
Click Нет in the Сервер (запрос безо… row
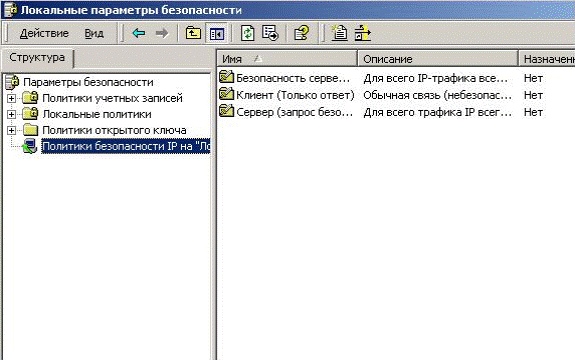(x=533, y=112)
